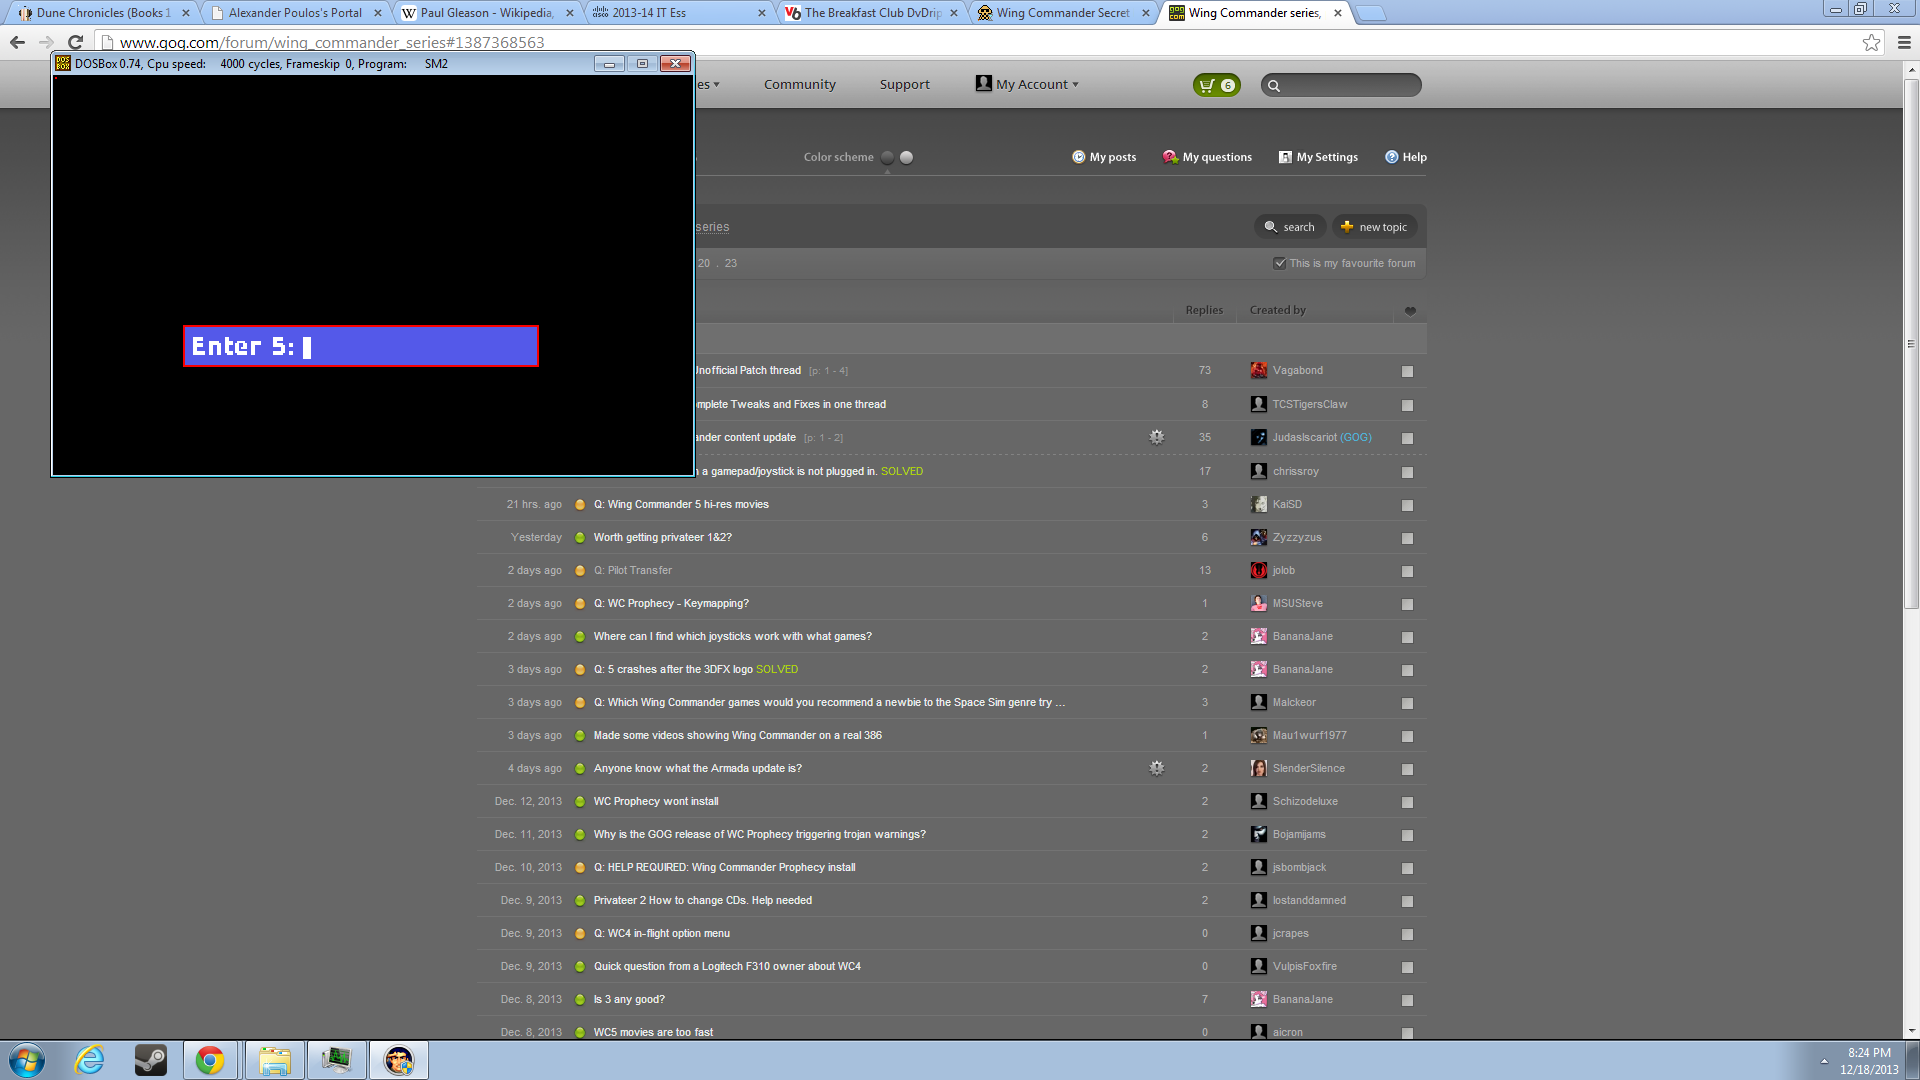
Task: Show desktop button at taskbar end
Action: 1913,1060
